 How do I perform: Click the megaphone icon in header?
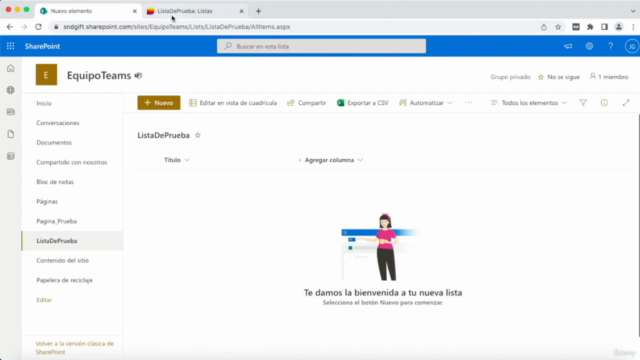pos(568,46)
